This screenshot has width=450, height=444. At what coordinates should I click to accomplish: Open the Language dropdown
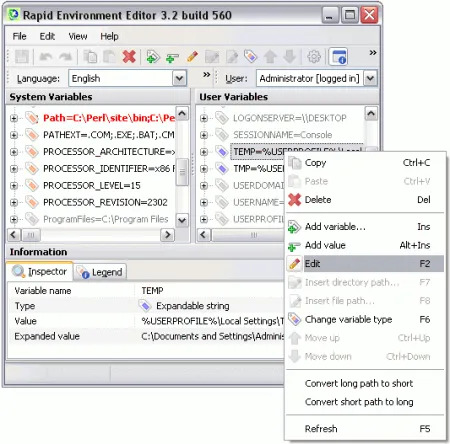179,78
